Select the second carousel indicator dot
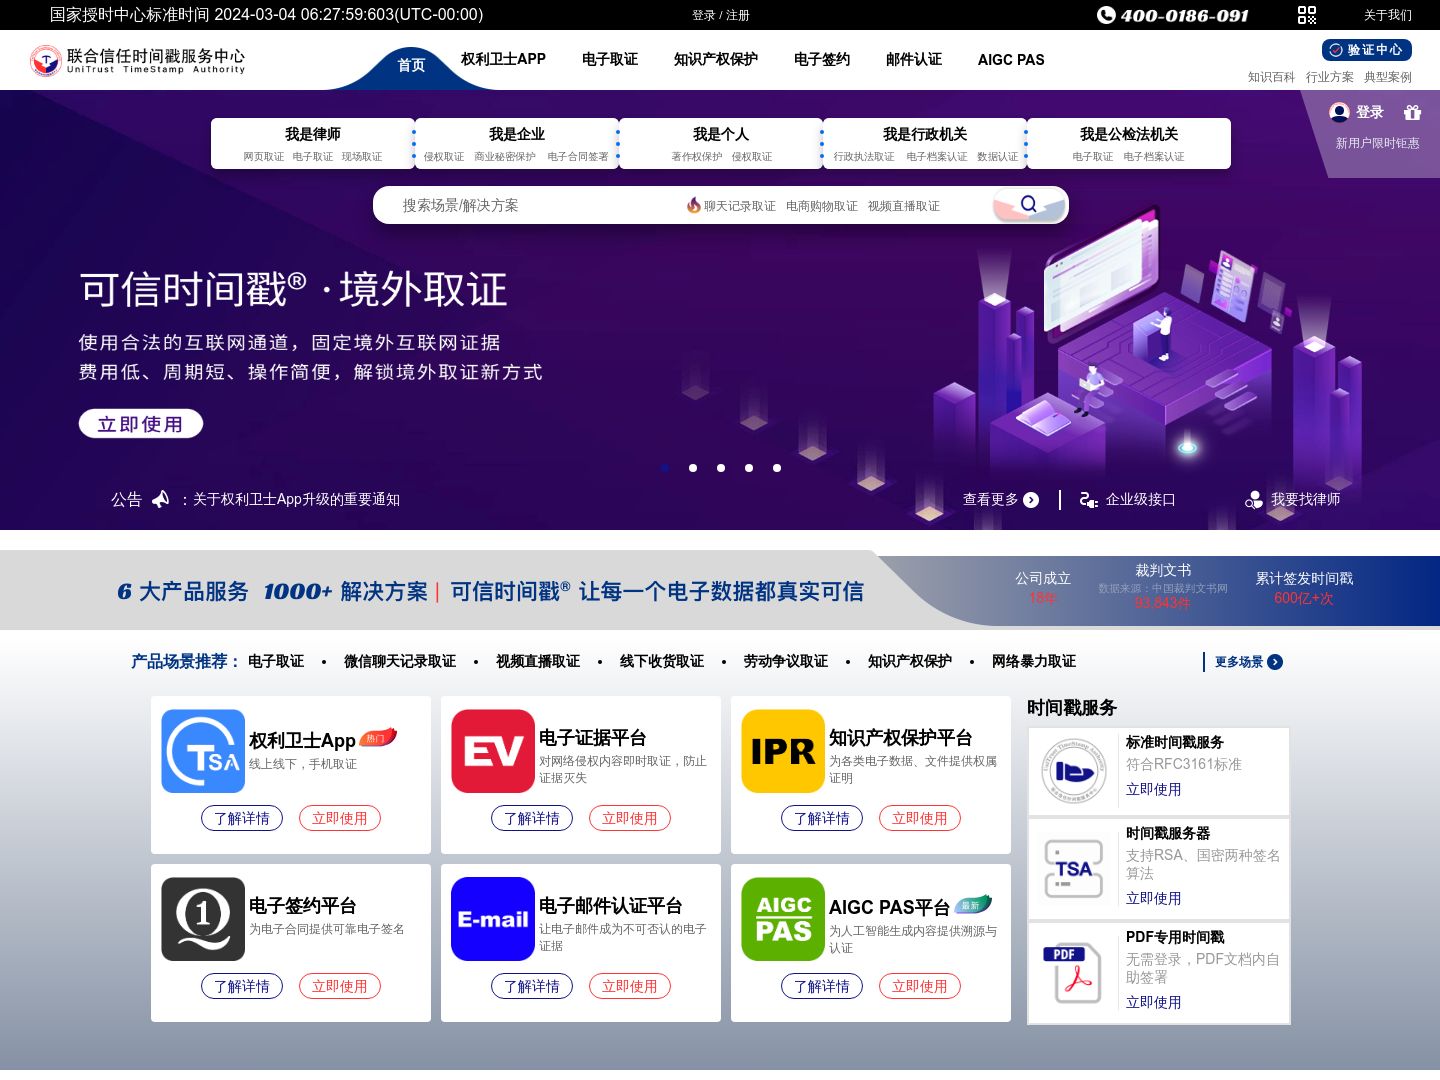The image size is (1440, 1080). [x=693, y=468]
